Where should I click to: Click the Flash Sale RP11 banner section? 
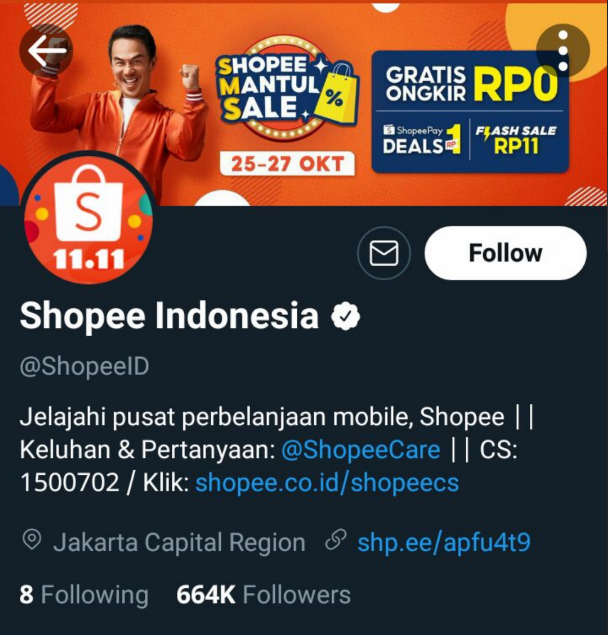(x=517, y=140)
